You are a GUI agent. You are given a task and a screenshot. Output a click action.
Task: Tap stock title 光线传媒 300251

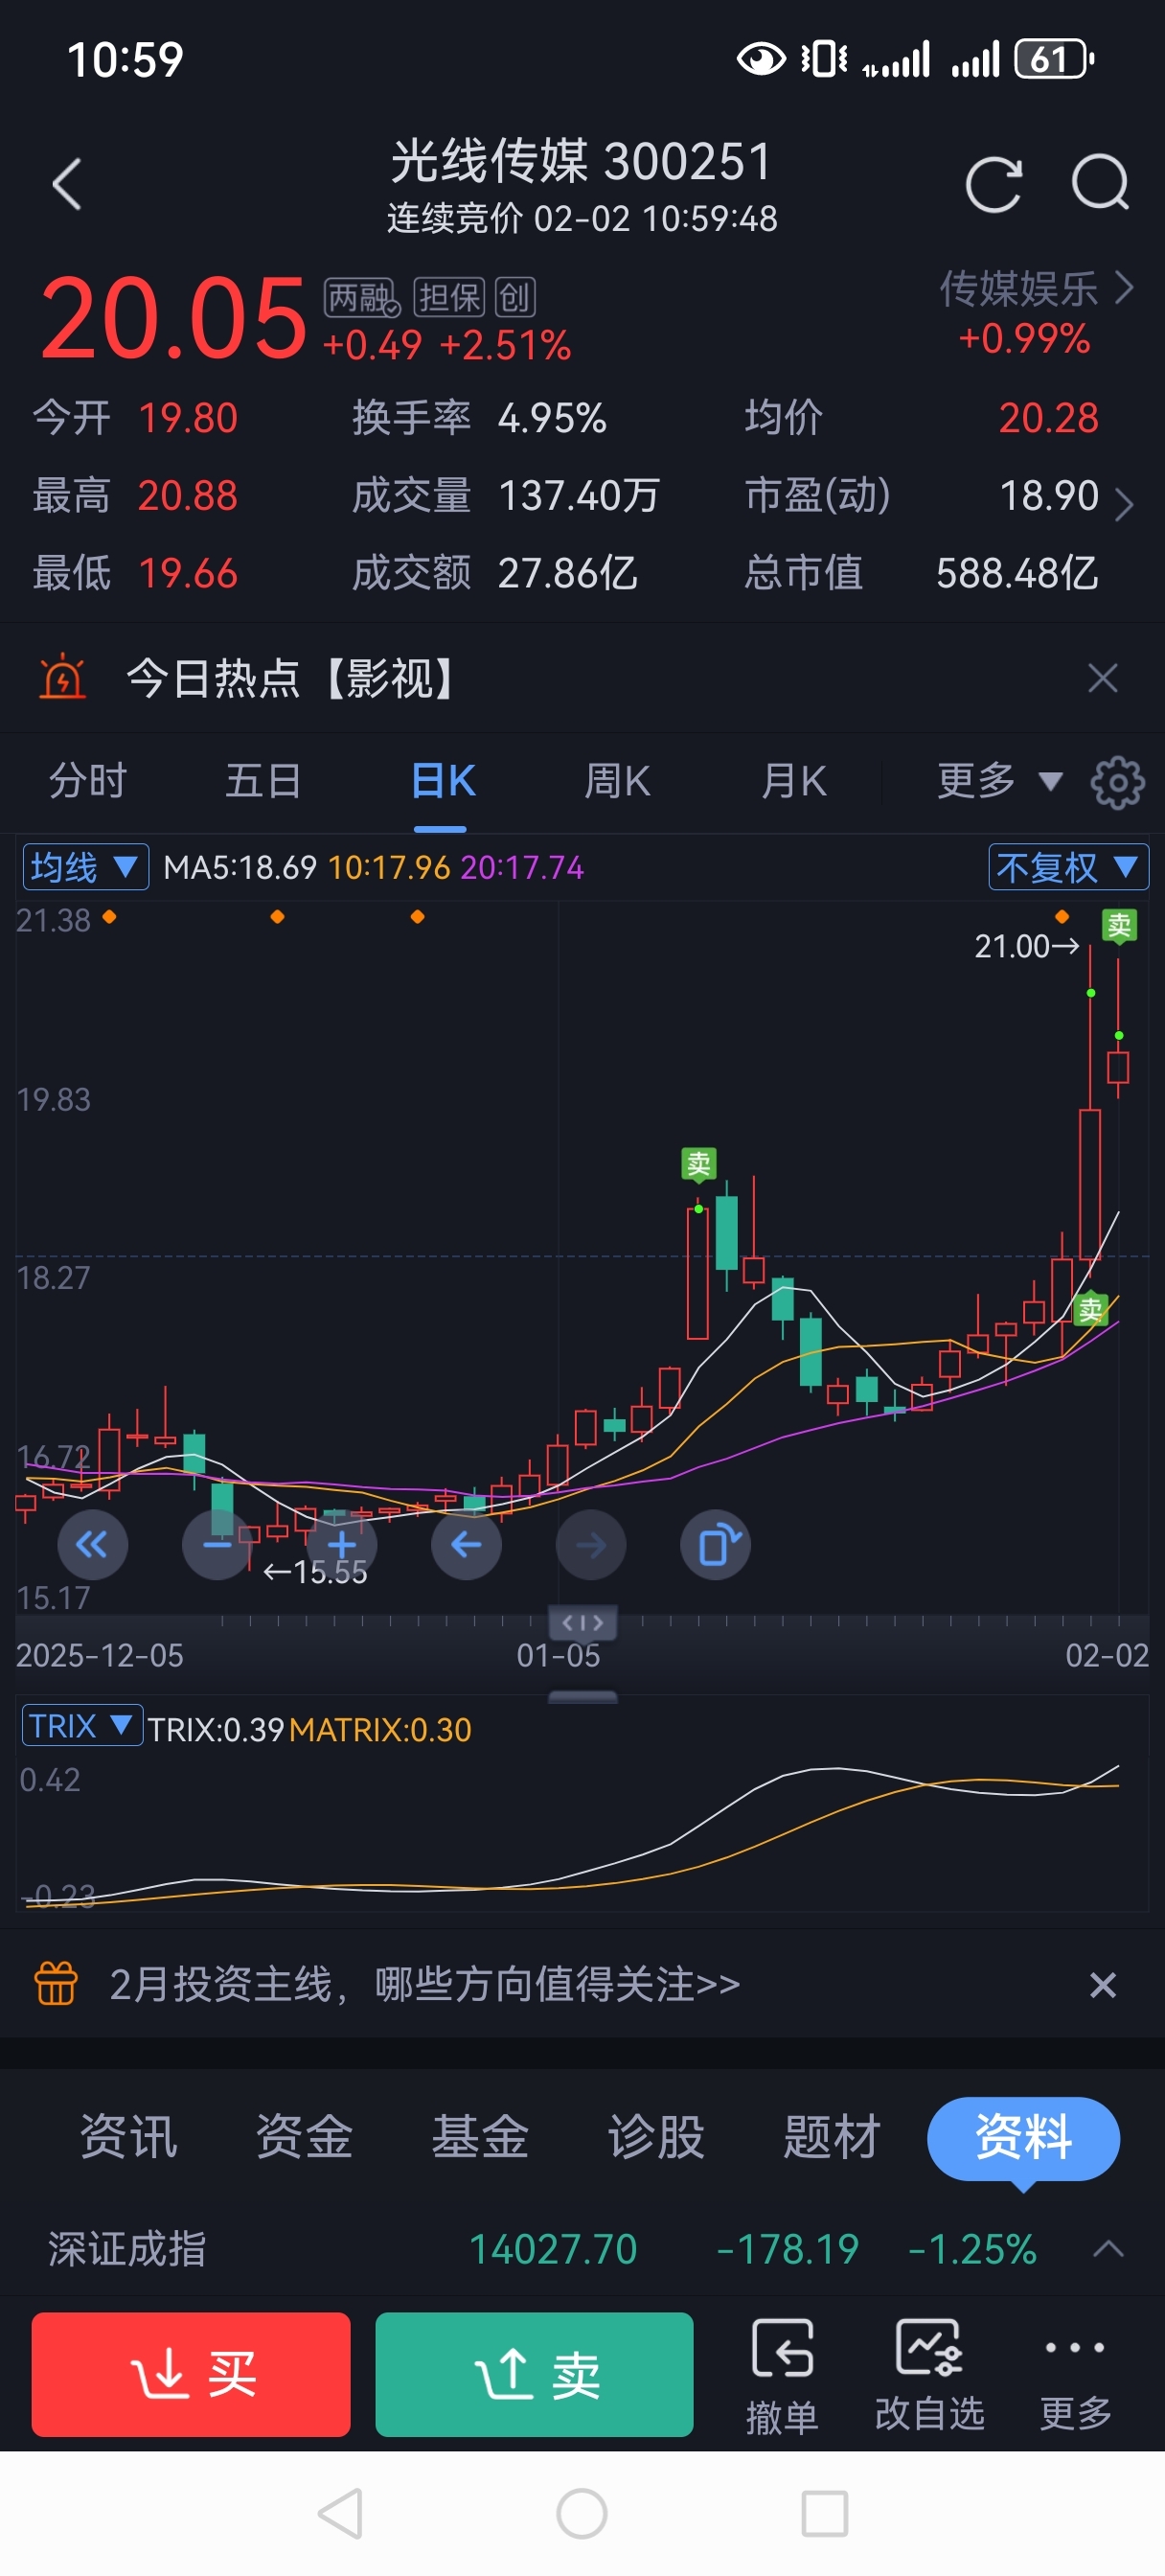pos(582,161)
